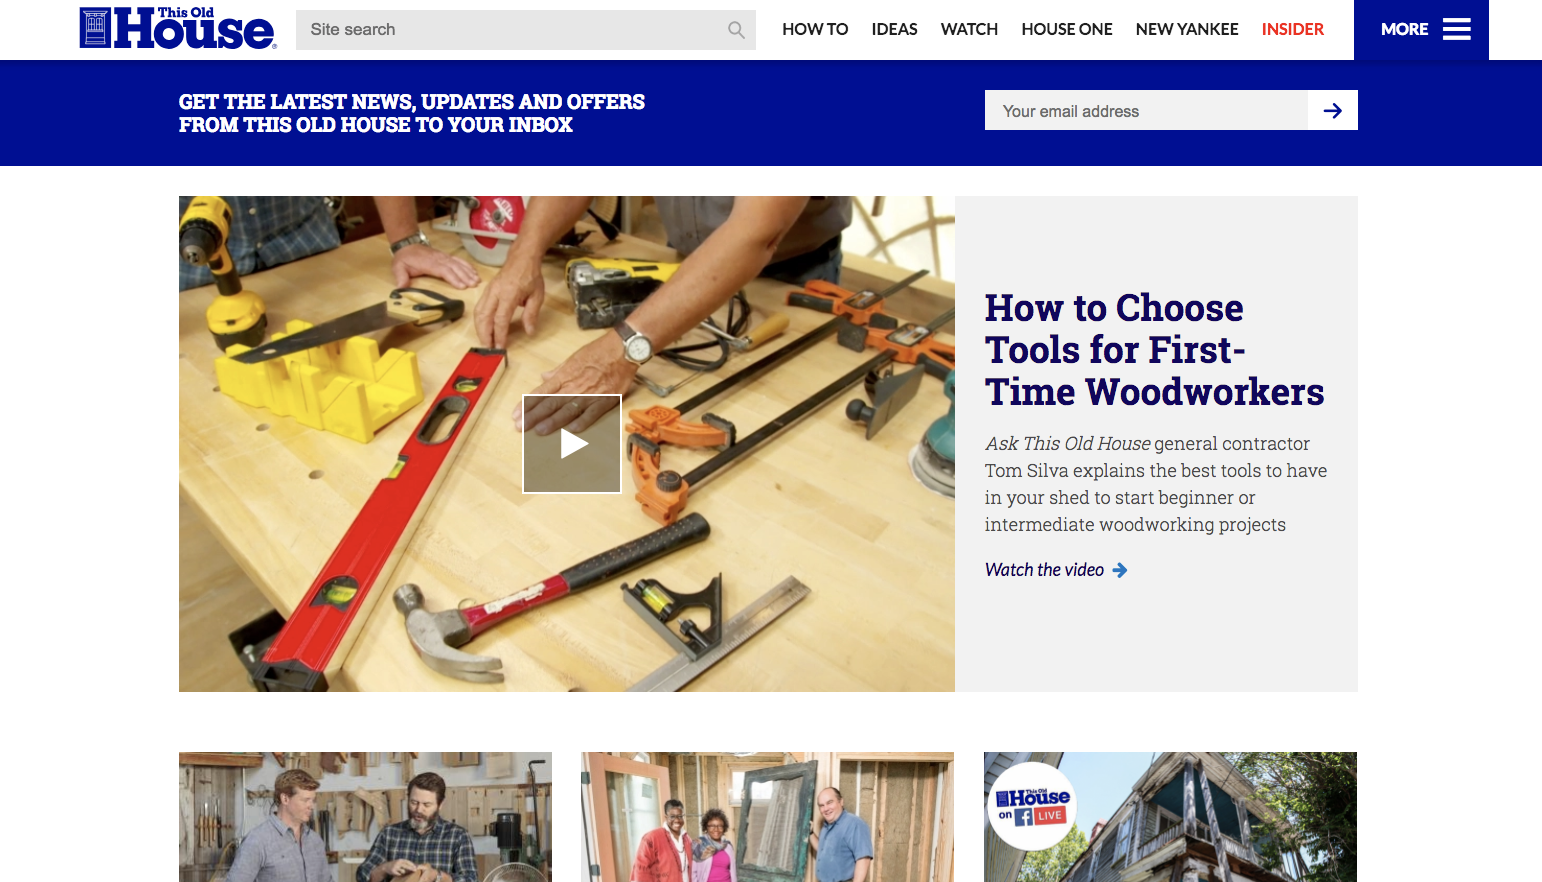
Task: Open the three people with mirror thumbnail
Action: [x=767, y=817]
